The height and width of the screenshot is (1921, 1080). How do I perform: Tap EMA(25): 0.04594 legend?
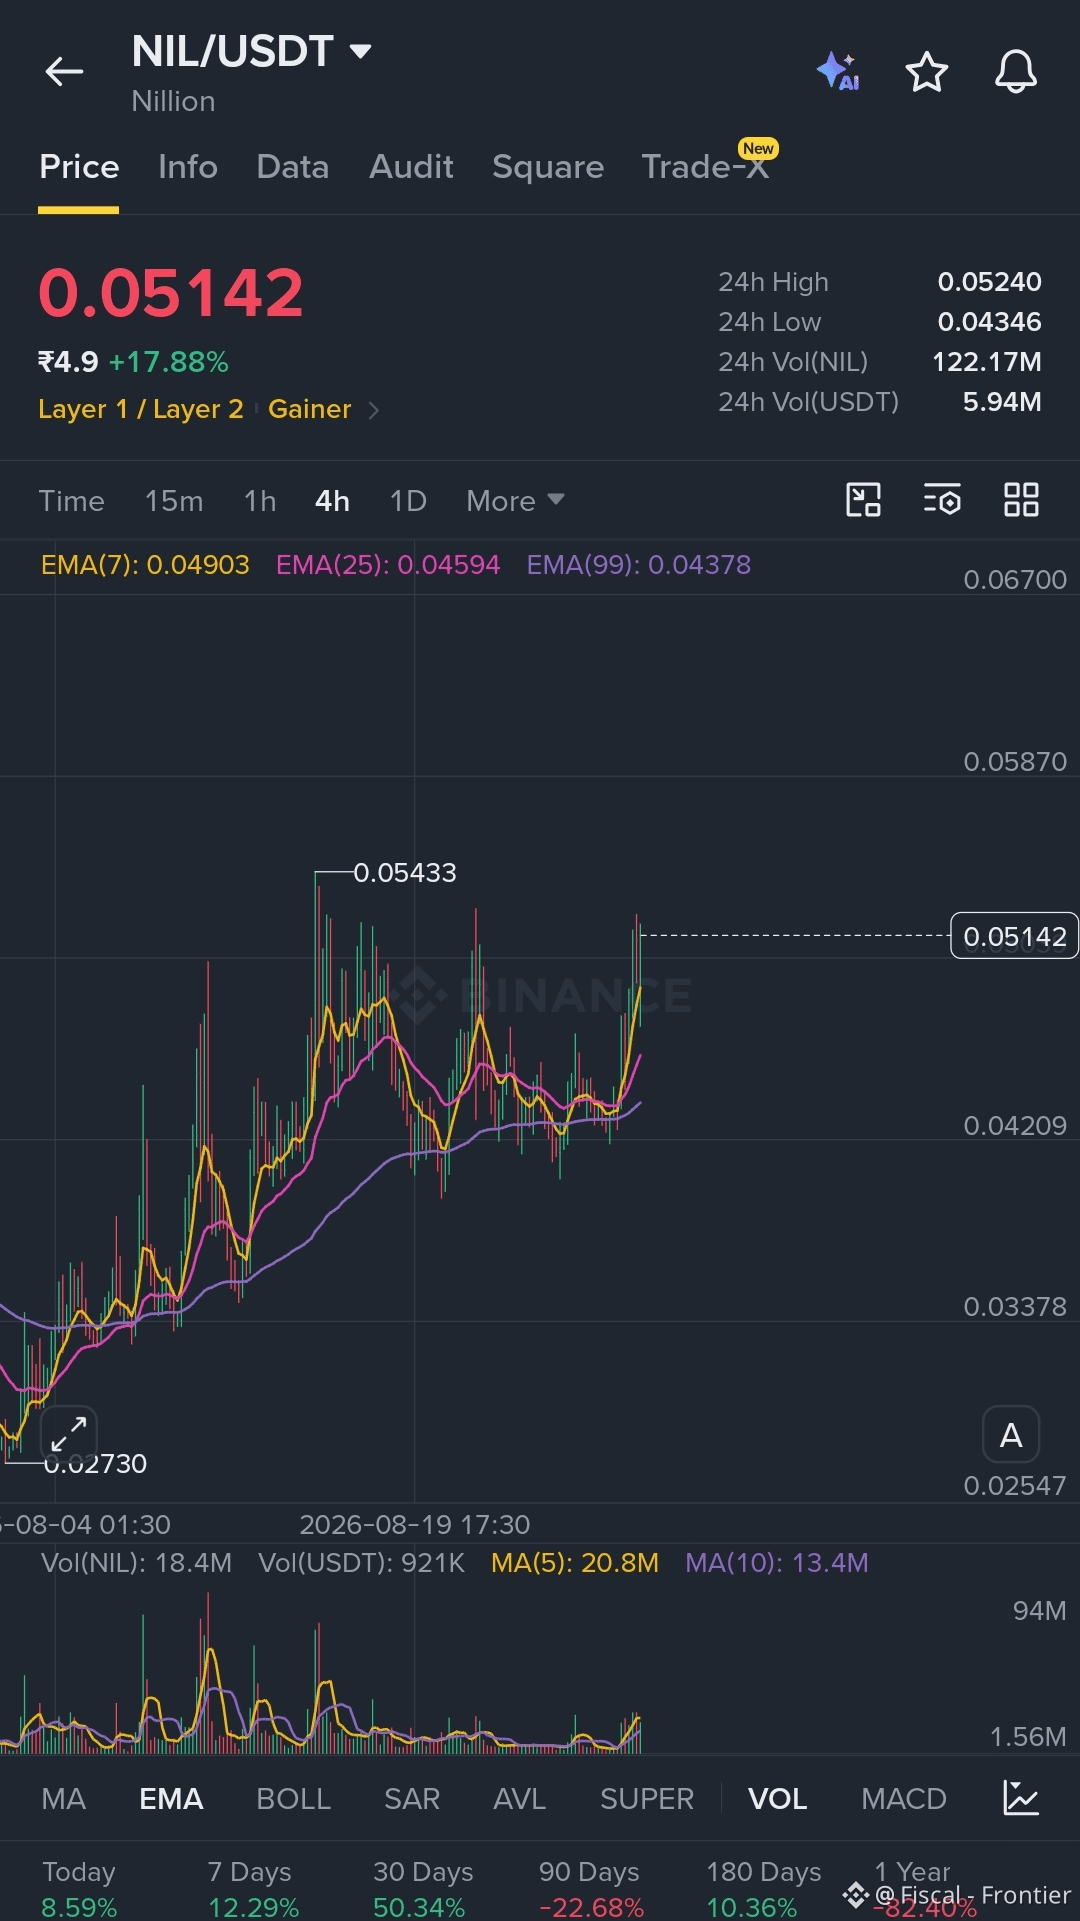click(x=388, y=565)
